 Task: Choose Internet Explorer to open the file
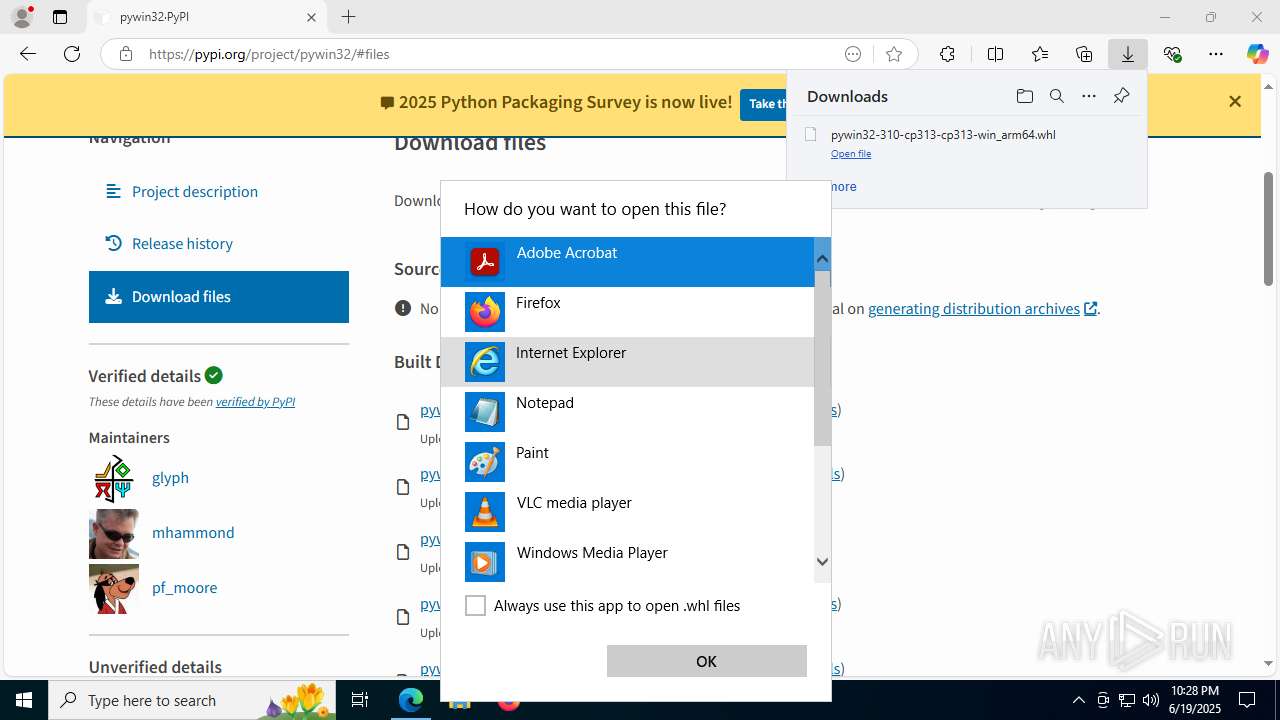coord(628,362)
